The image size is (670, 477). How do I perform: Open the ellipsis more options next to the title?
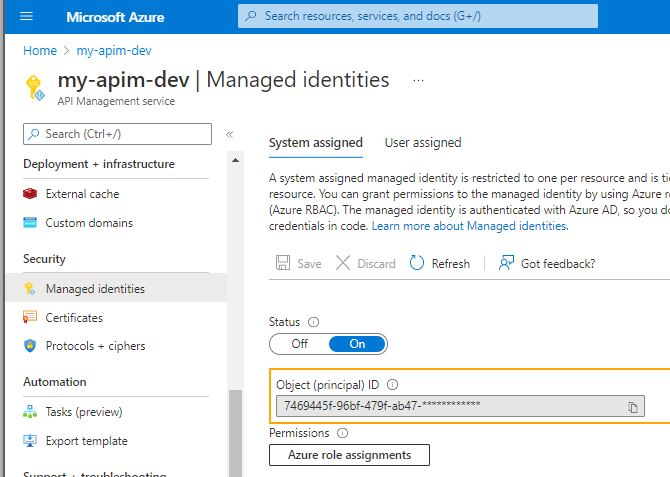point(418,80)
